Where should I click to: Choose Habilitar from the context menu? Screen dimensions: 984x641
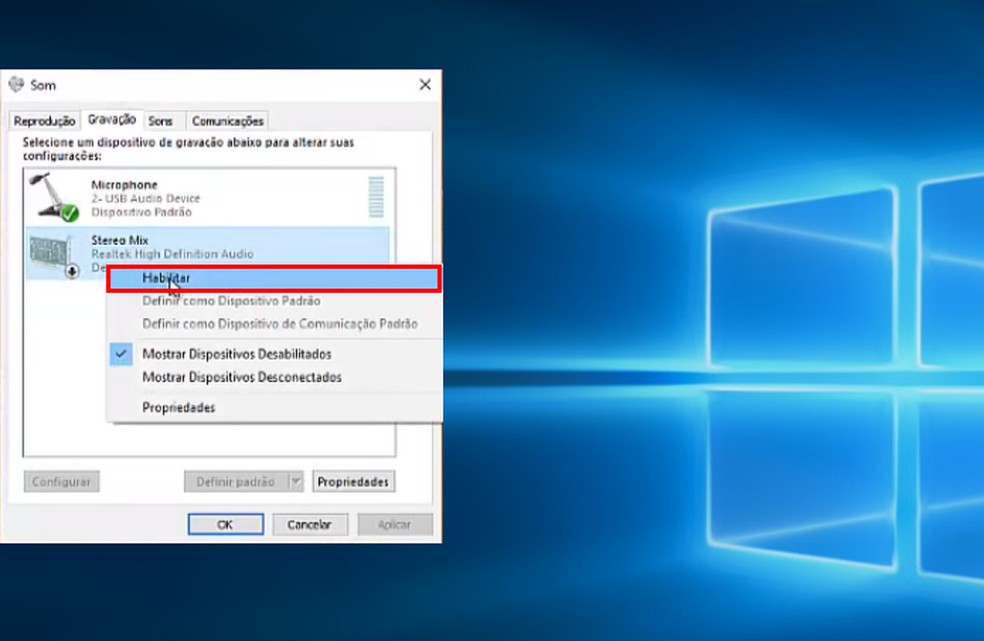[x=274, y=278]
